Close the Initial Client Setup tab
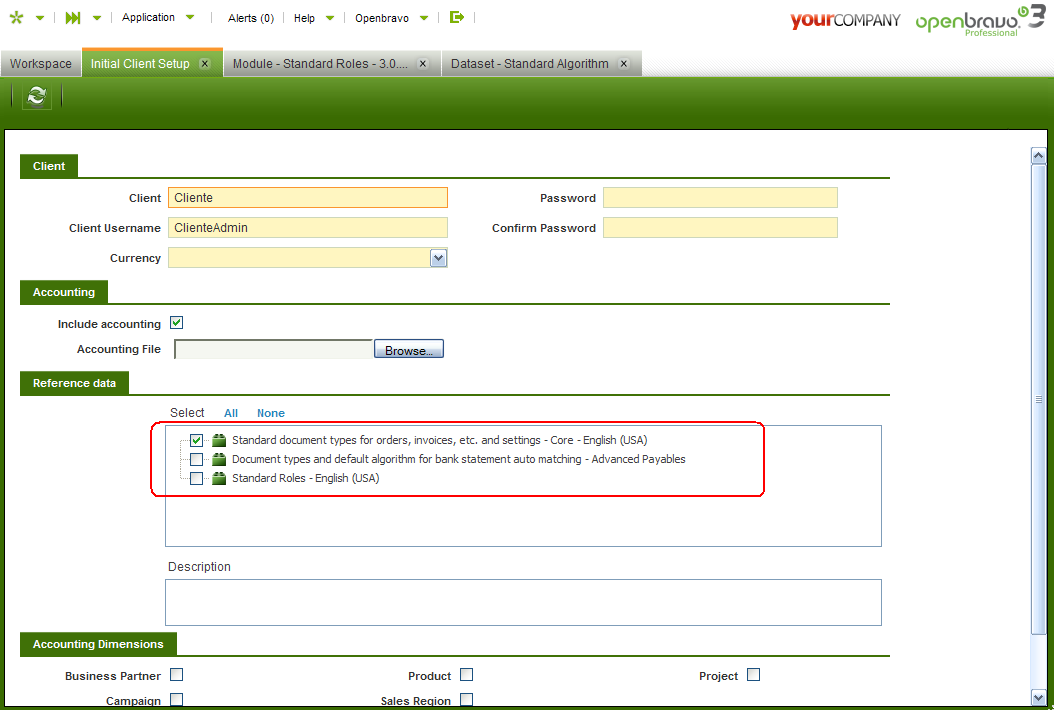Screen dimensions: 1054x710 click(205, 63)
